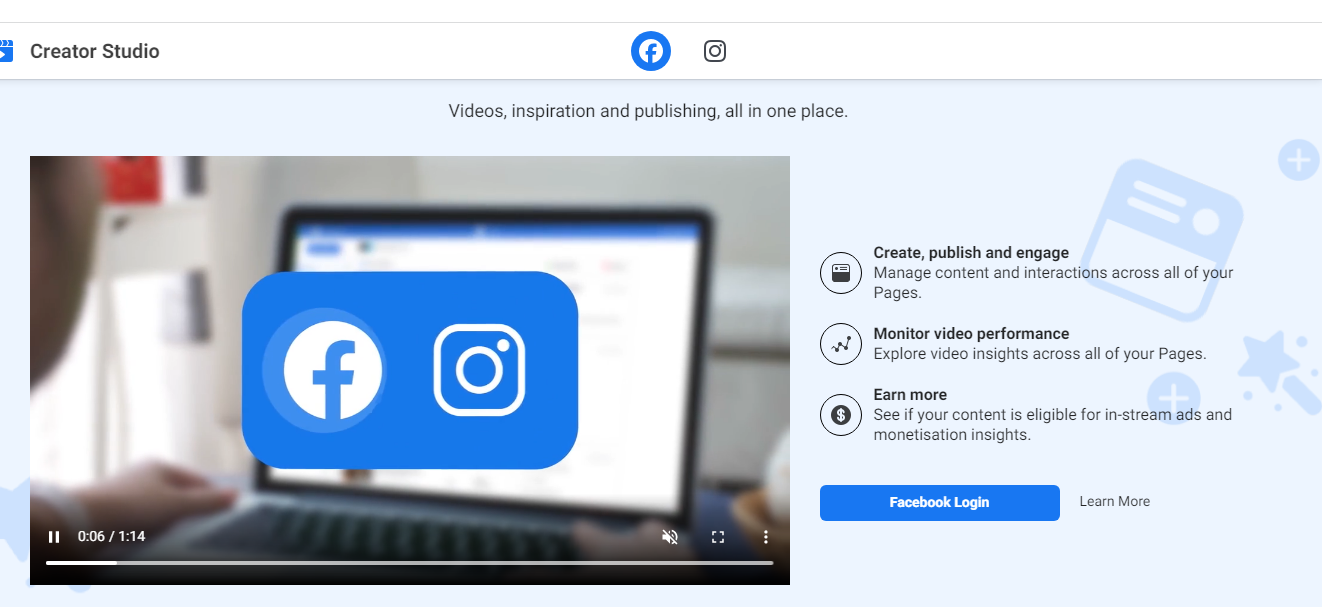1322x607 pixels.
Task: Click the video timestamp display
Action: (x=110, y=536)
